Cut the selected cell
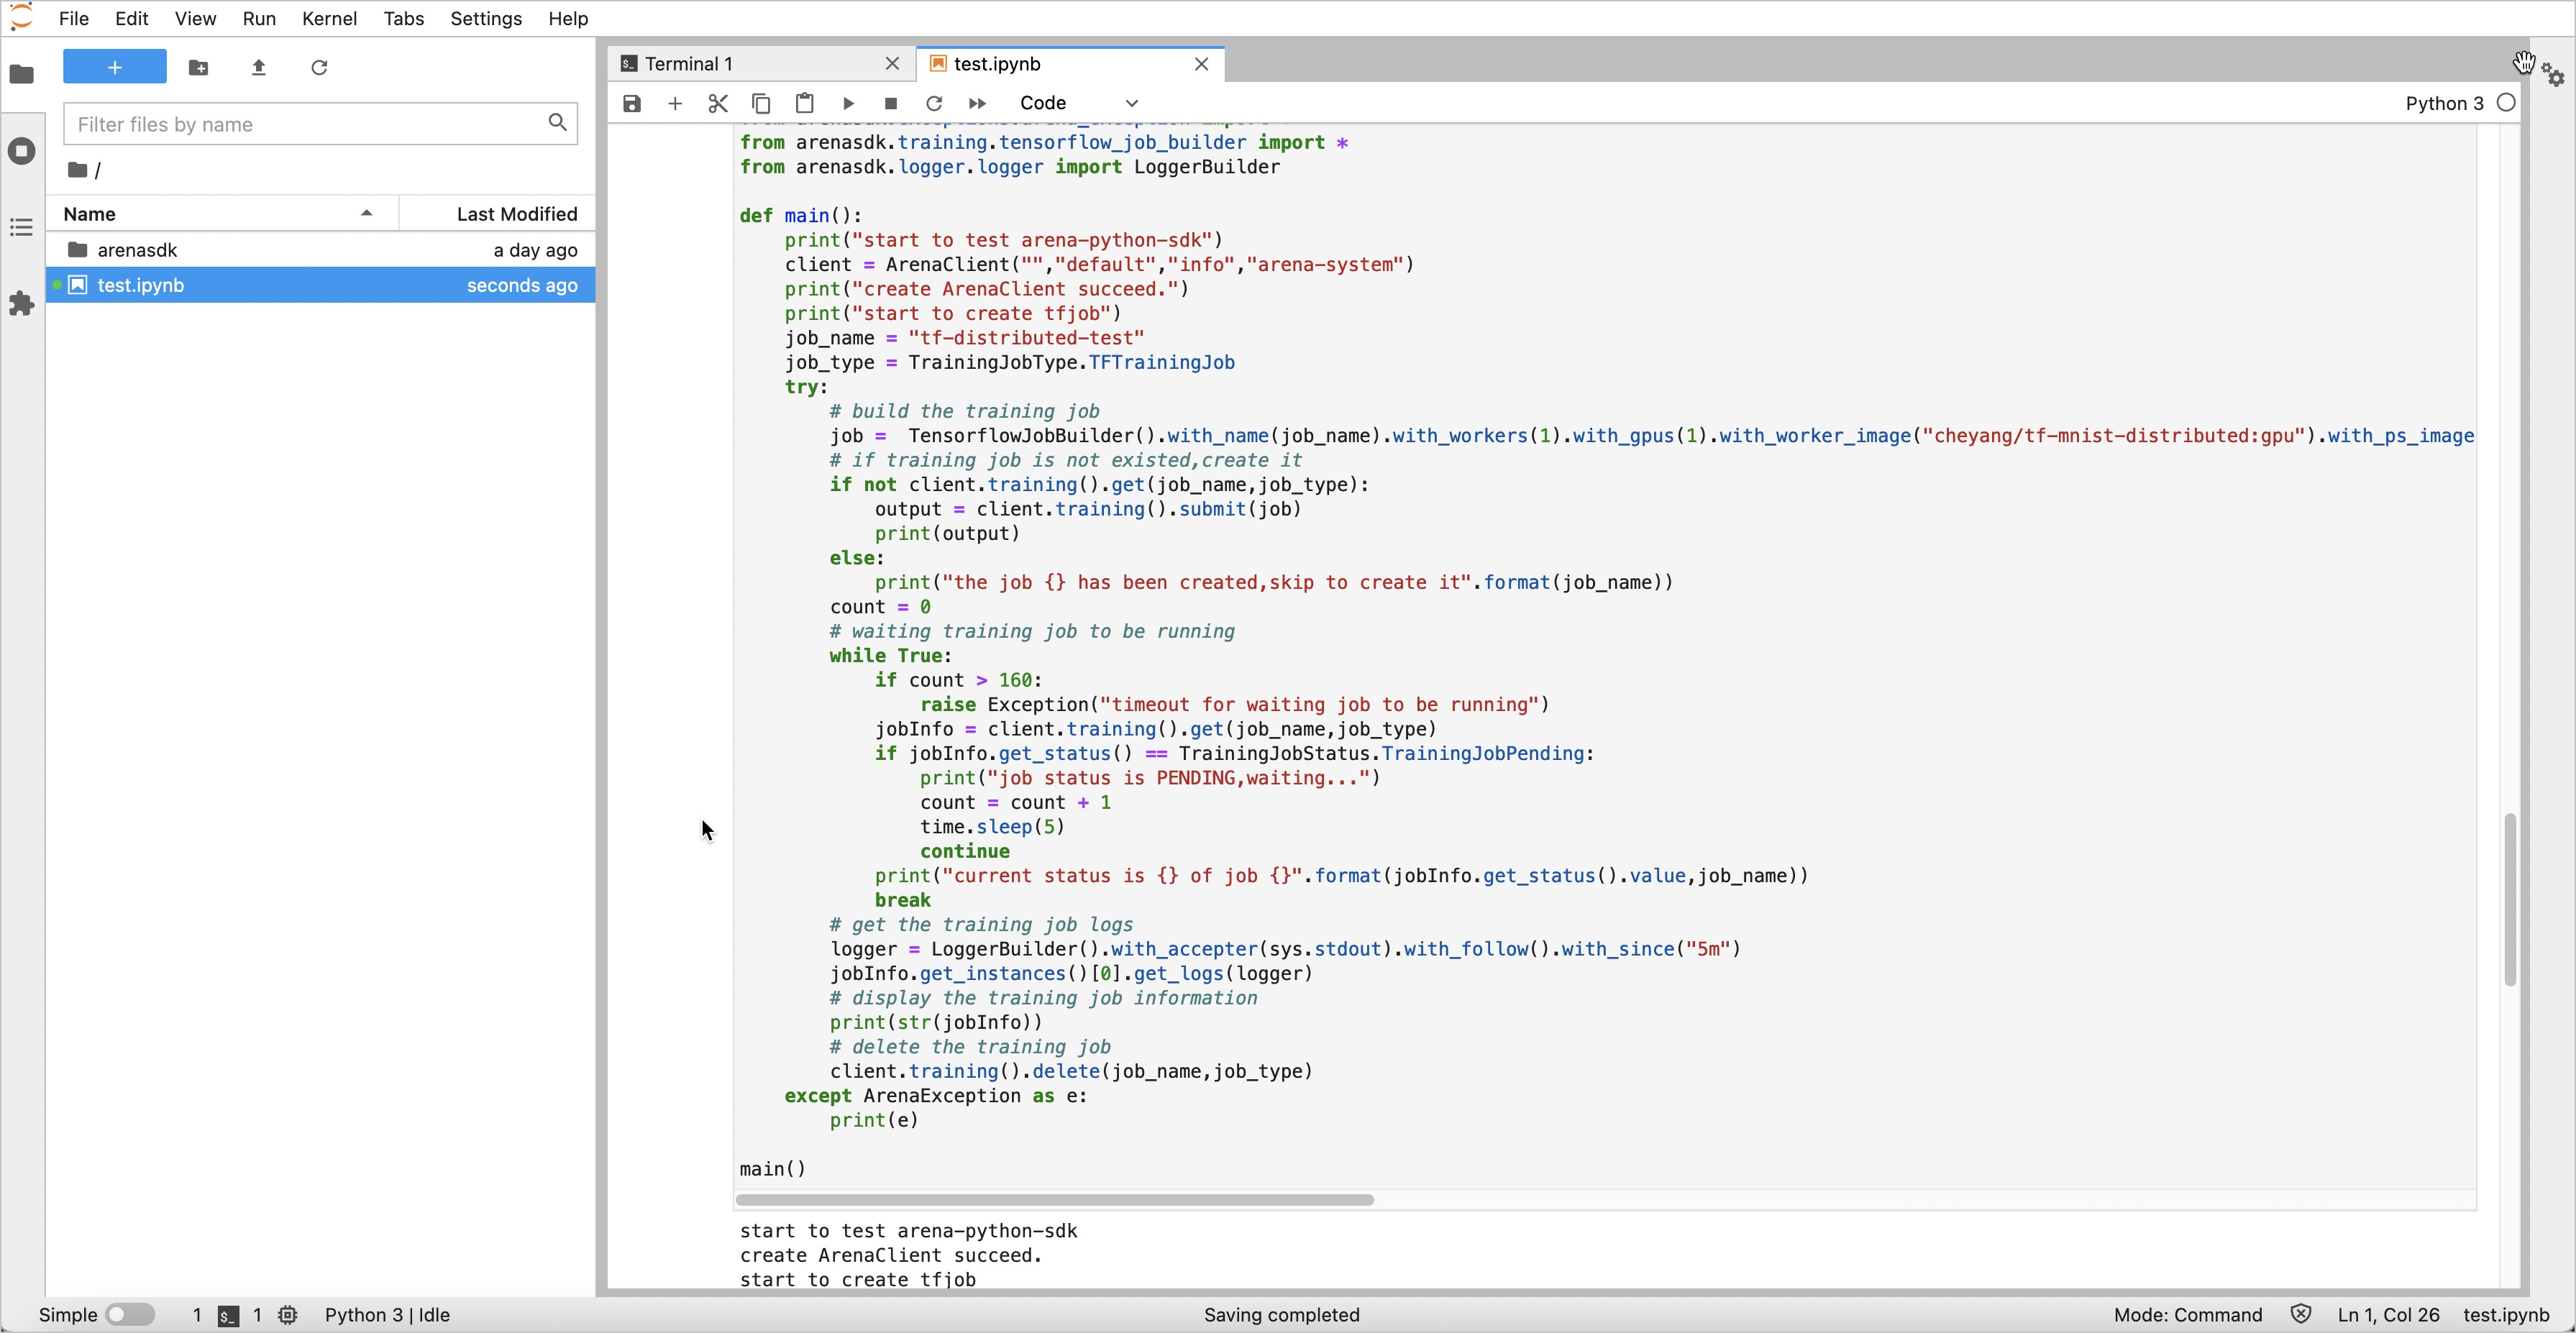The image size is (2576, 1333). (x=718, y=103)
